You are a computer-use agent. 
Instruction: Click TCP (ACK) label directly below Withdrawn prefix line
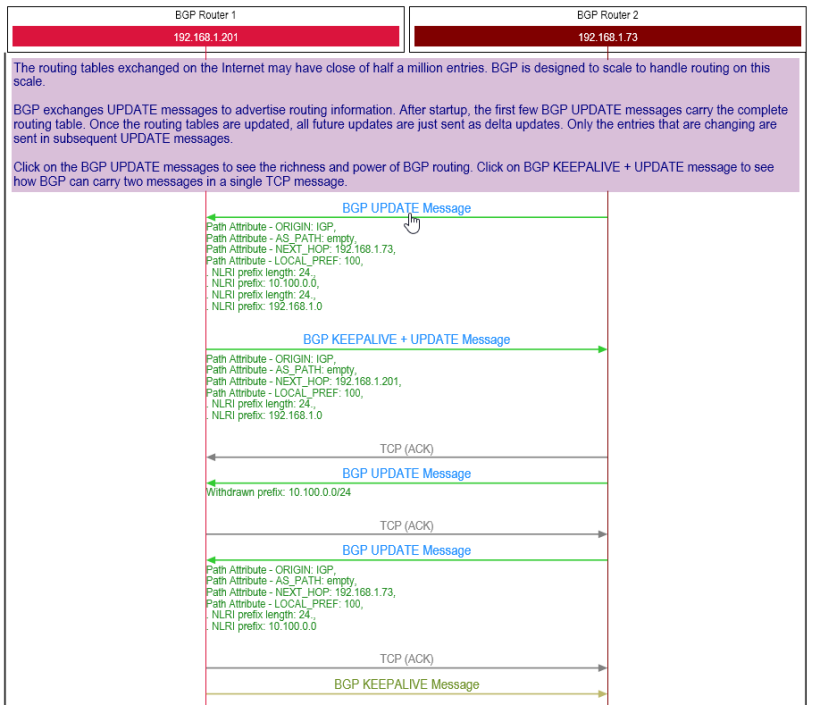pyautogui.click(x=406, y=526)
